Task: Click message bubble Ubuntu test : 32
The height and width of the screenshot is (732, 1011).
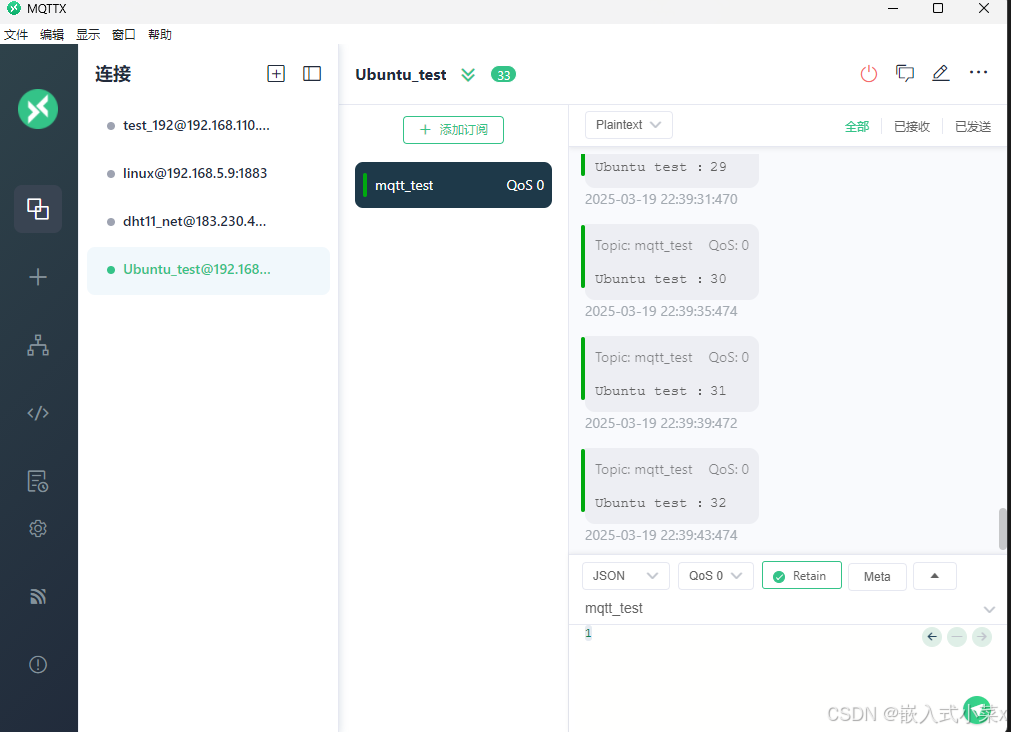Action: (670, 486)
